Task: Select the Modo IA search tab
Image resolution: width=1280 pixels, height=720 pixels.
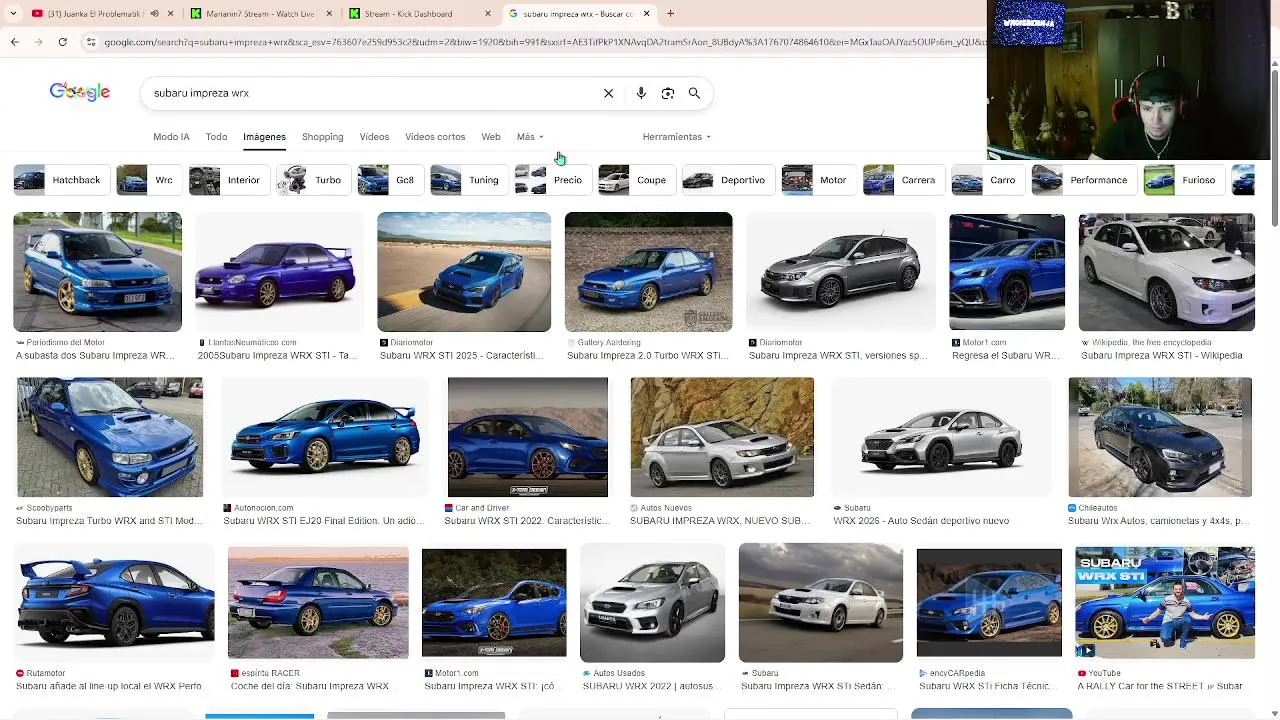Action: pos(171,137)
